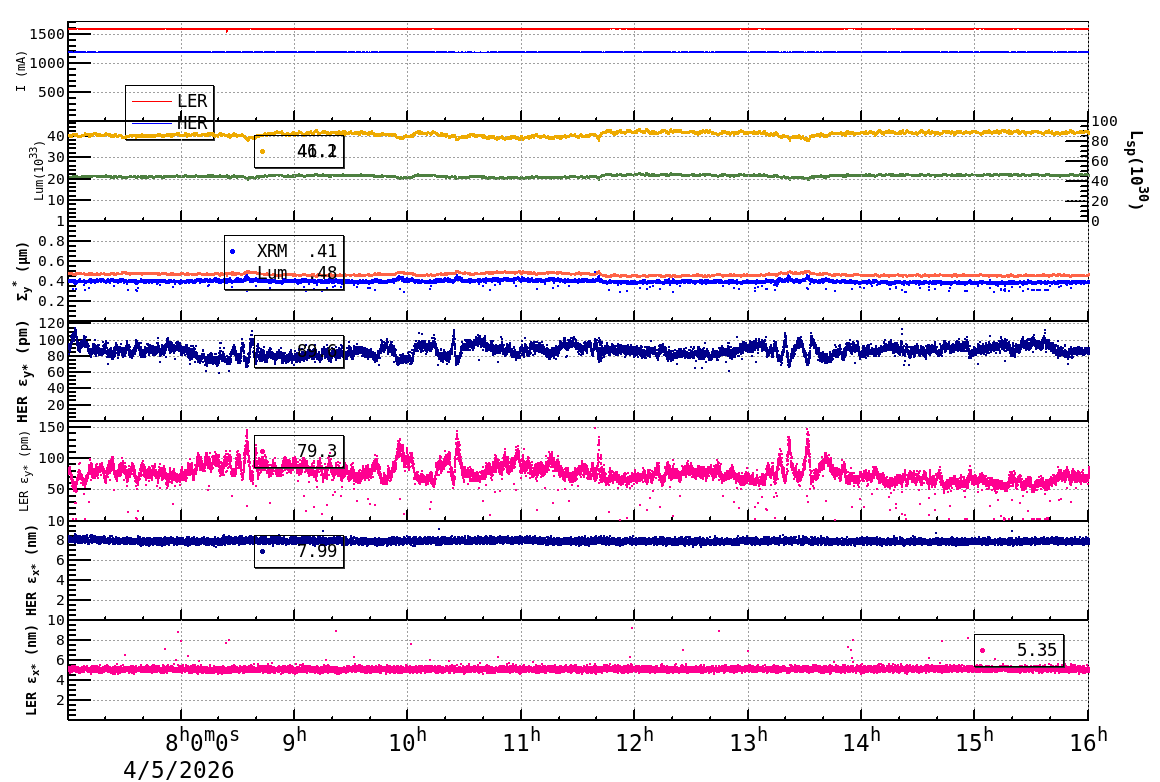Click the 79.3 value in LER εy* panel
The image size is (1160, 782).
pyautogui.click(x=317, y=451)
